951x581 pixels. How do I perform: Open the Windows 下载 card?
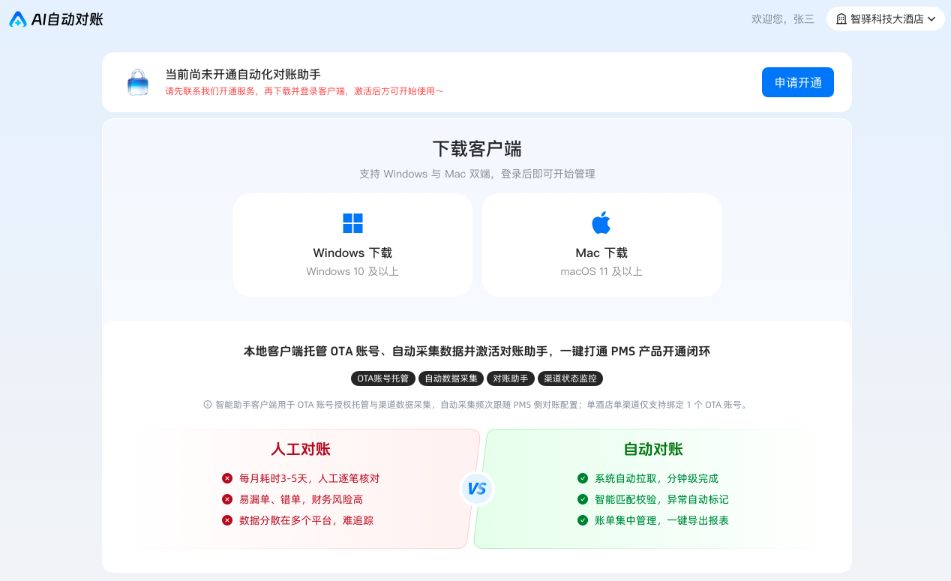tap(352, 245)
